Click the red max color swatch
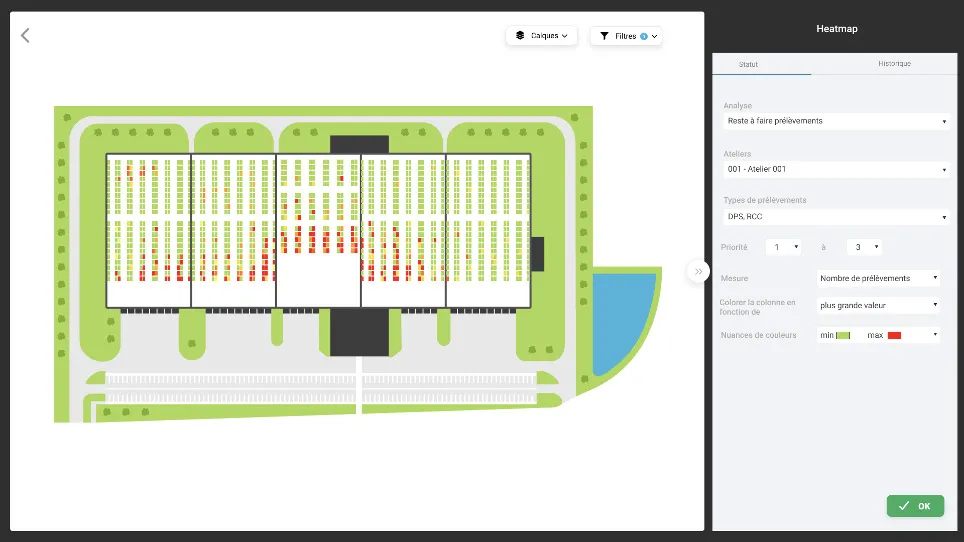 tap(894, 335)
